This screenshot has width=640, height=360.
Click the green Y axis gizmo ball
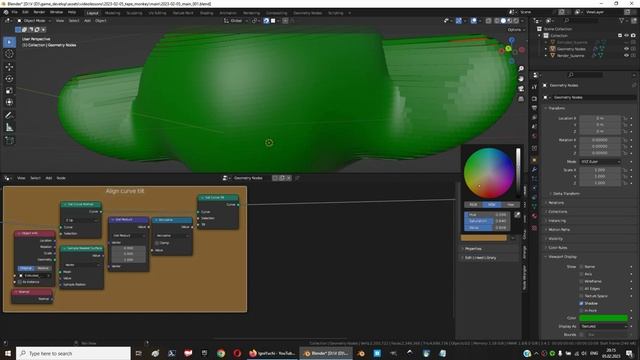pos(508,49)
